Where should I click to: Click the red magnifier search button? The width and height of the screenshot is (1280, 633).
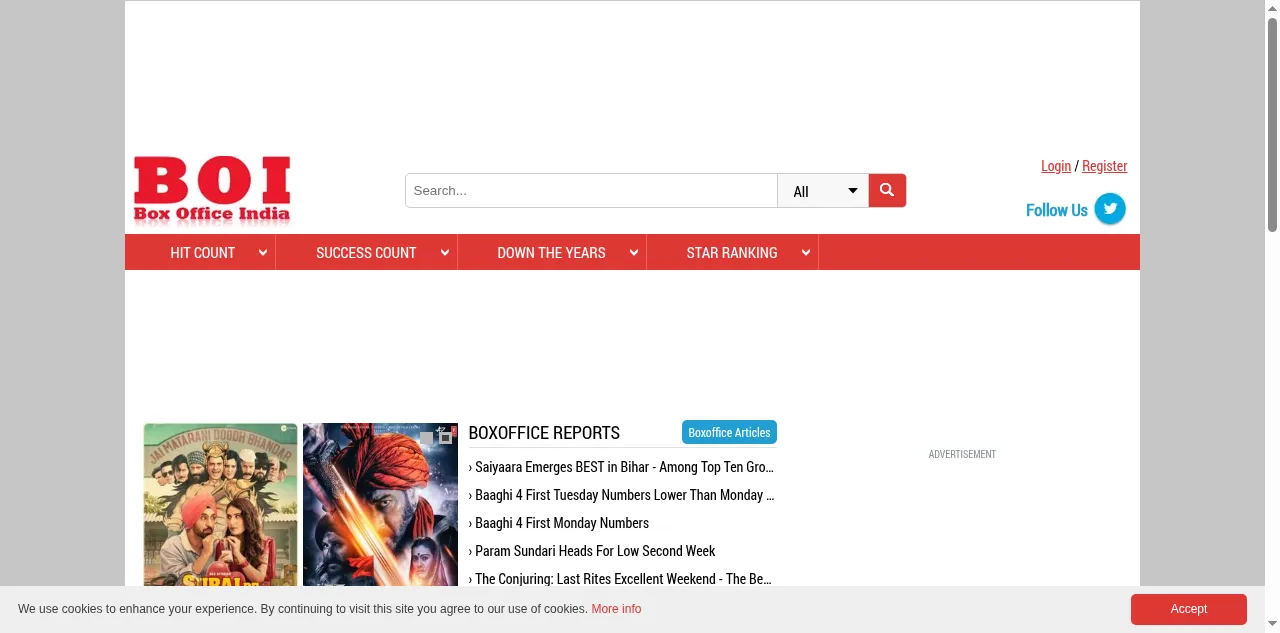(887, 190)
